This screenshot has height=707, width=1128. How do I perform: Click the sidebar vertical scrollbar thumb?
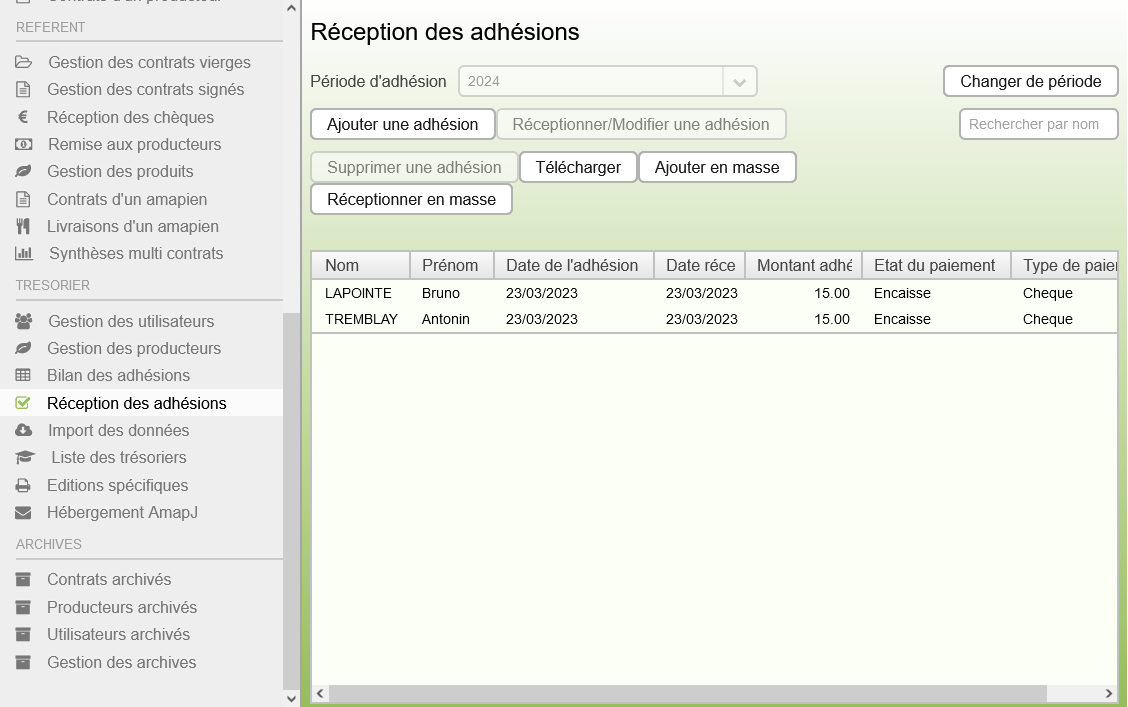pos(291,501)
